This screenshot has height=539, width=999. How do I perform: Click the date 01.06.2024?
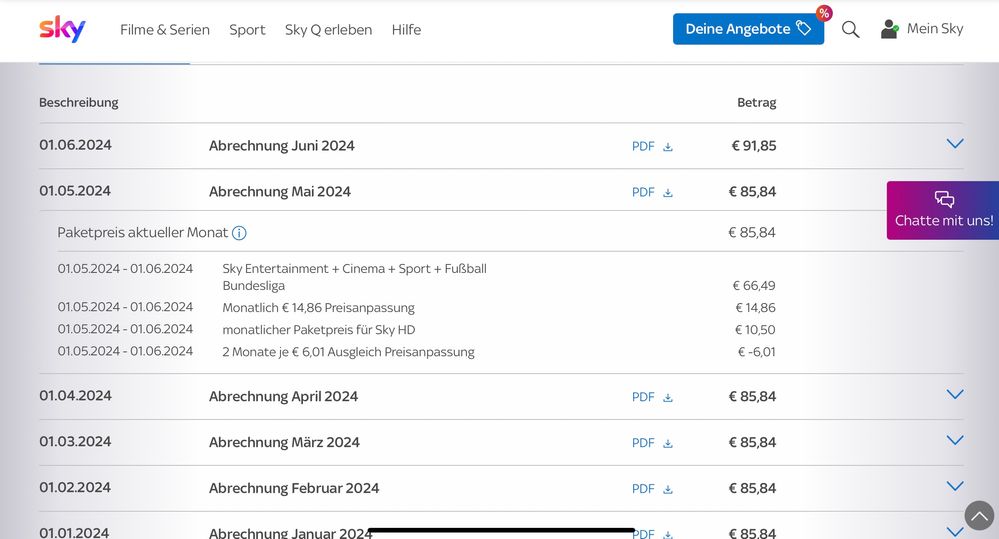click(x=75, y=145)
